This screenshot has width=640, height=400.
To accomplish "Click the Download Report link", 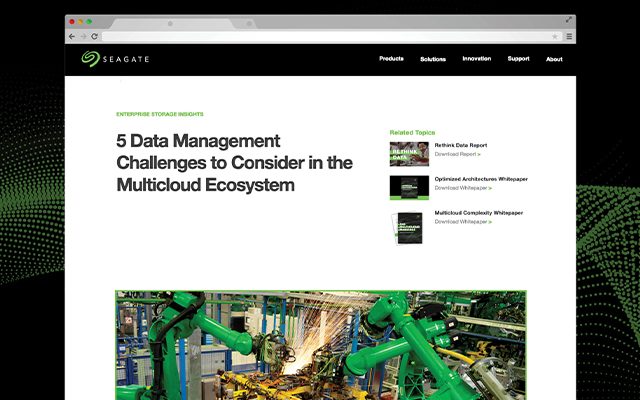I will (x=457, y=155).
